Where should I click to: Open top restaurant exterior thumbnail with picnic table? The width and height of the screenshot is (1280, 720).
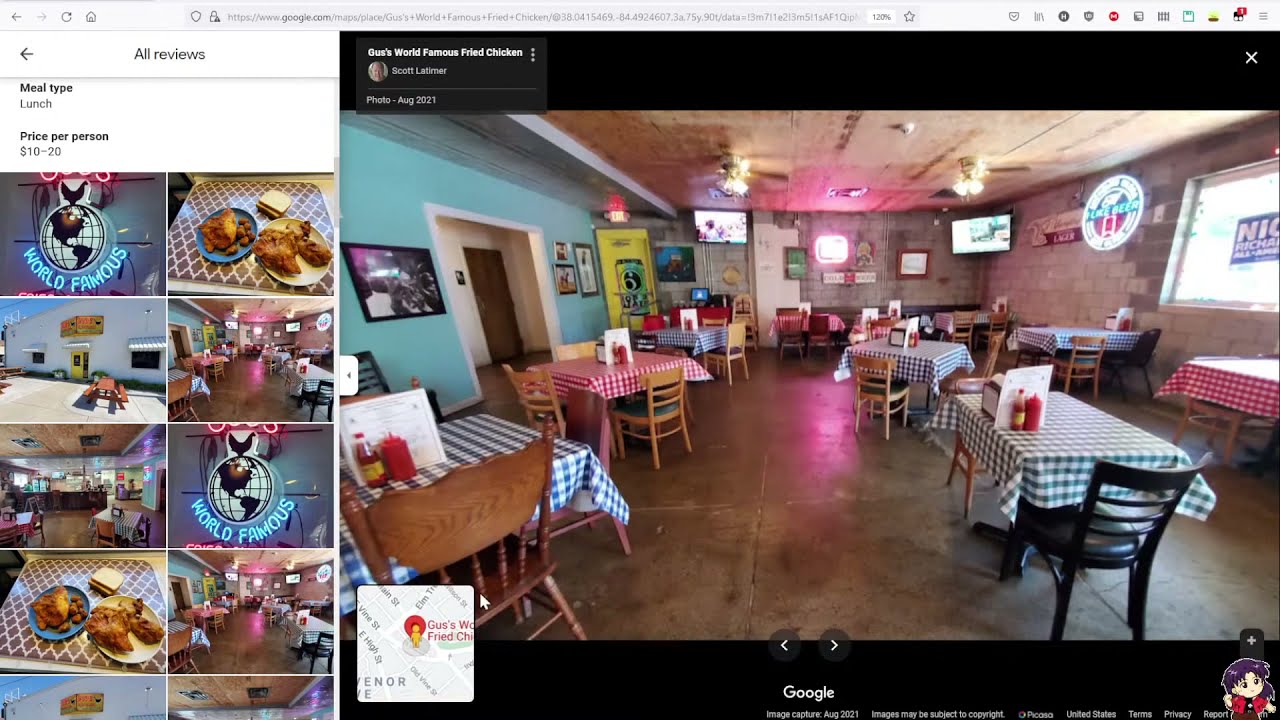pos(83,360)
